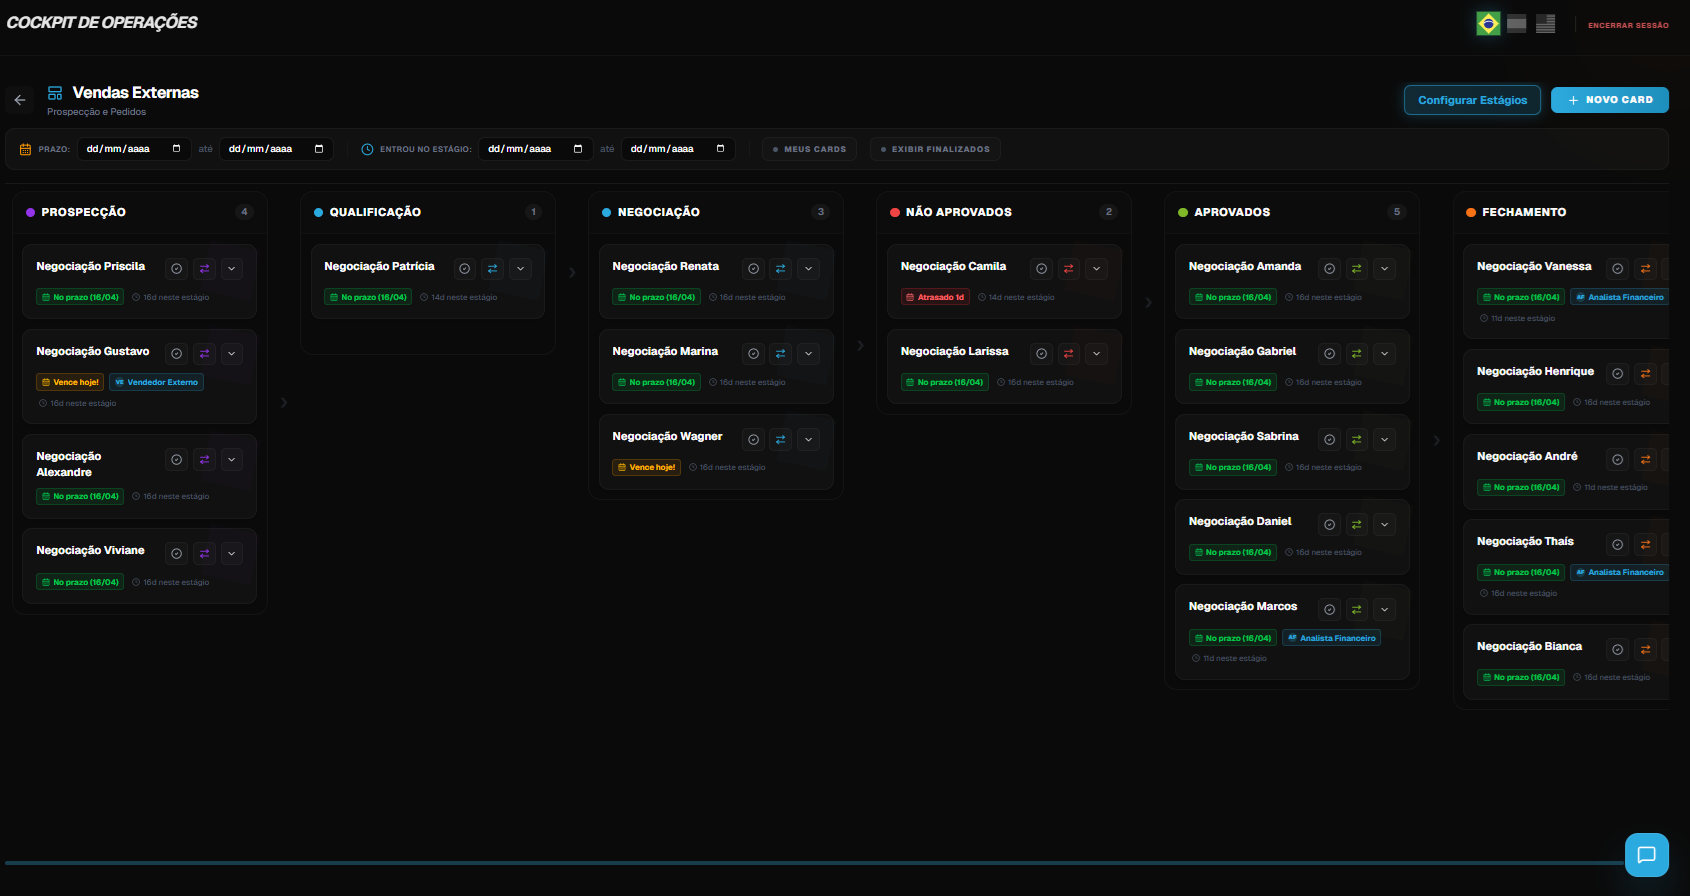Select the United States flag language

(1545, 24)
